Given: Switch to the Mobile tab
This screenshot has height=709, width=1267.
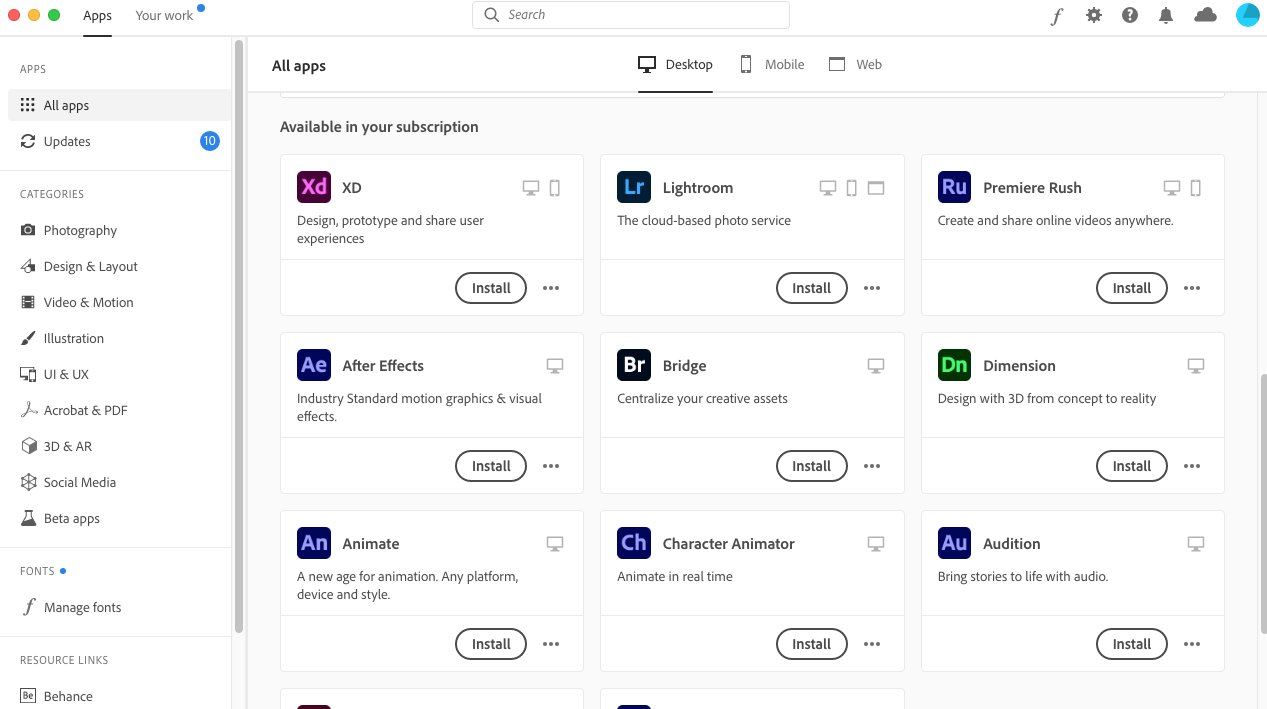Looking at the screenshot, I should (x=771, y=64).
